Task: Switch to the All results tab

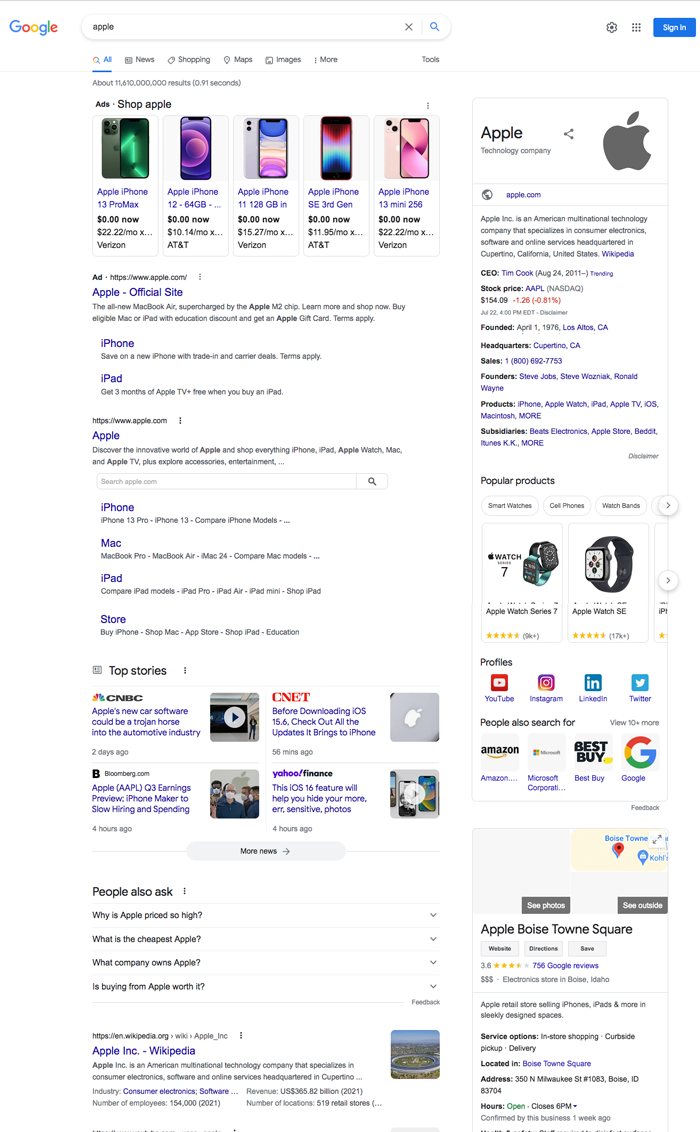Action: coord(102,60)
